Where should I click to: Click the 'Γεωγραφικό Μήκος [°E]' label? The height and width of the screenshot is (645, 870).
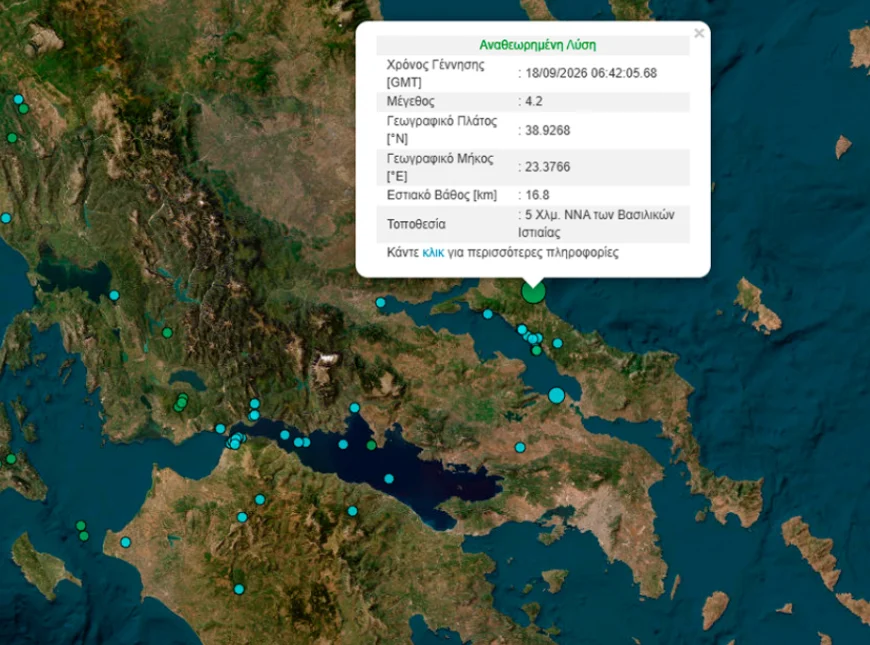[440, 167]
